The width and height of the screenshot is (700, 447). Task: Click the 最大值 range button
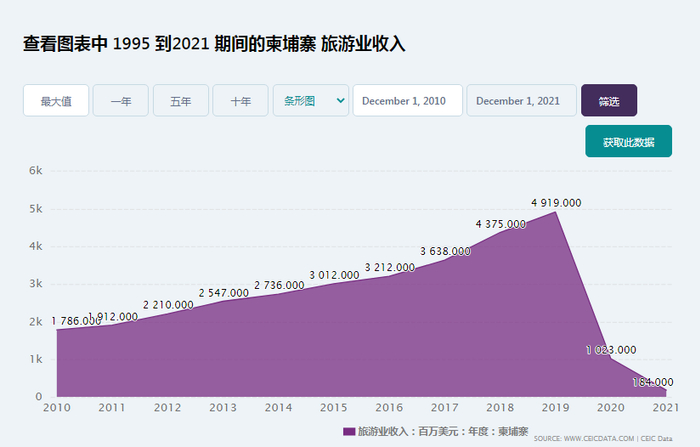point(56,101)
